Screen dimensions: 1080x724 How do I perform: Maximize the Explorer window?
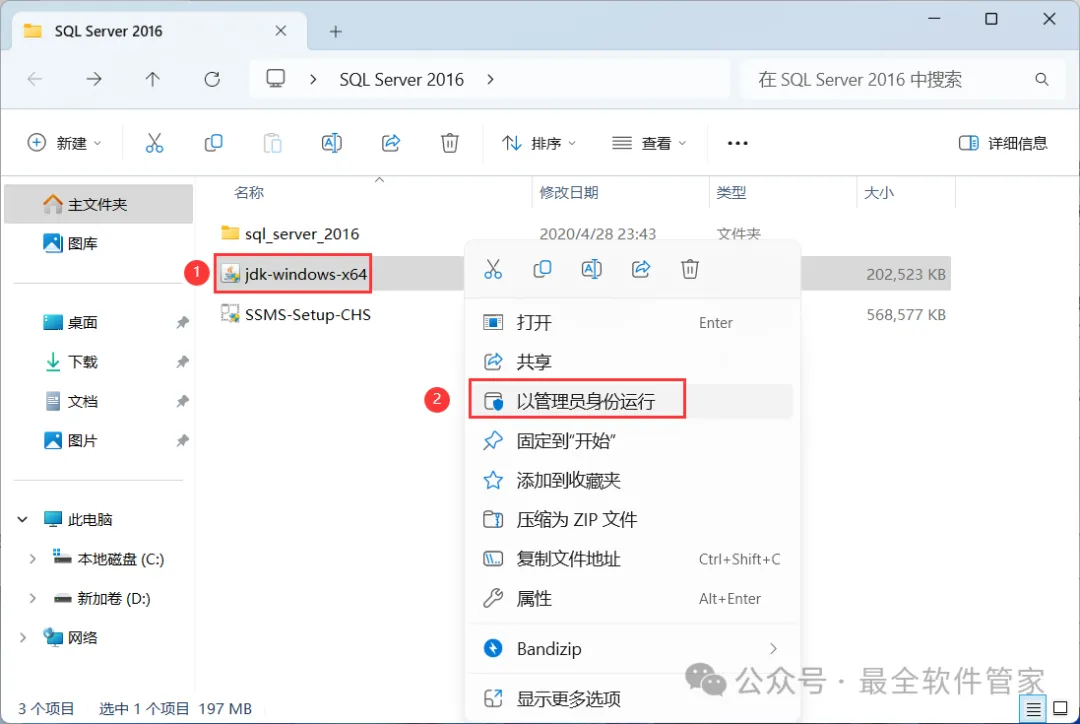[991, 19]
